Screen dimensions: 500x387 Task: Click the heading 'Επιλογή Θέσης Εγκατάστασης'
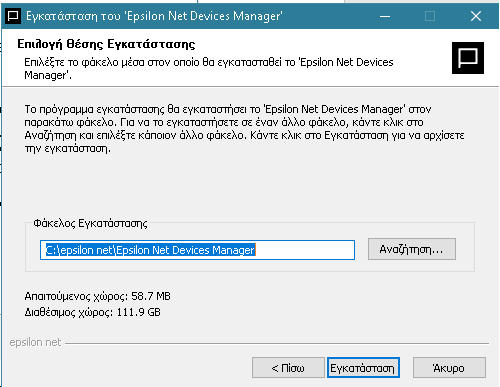click(x=106, y=44)
